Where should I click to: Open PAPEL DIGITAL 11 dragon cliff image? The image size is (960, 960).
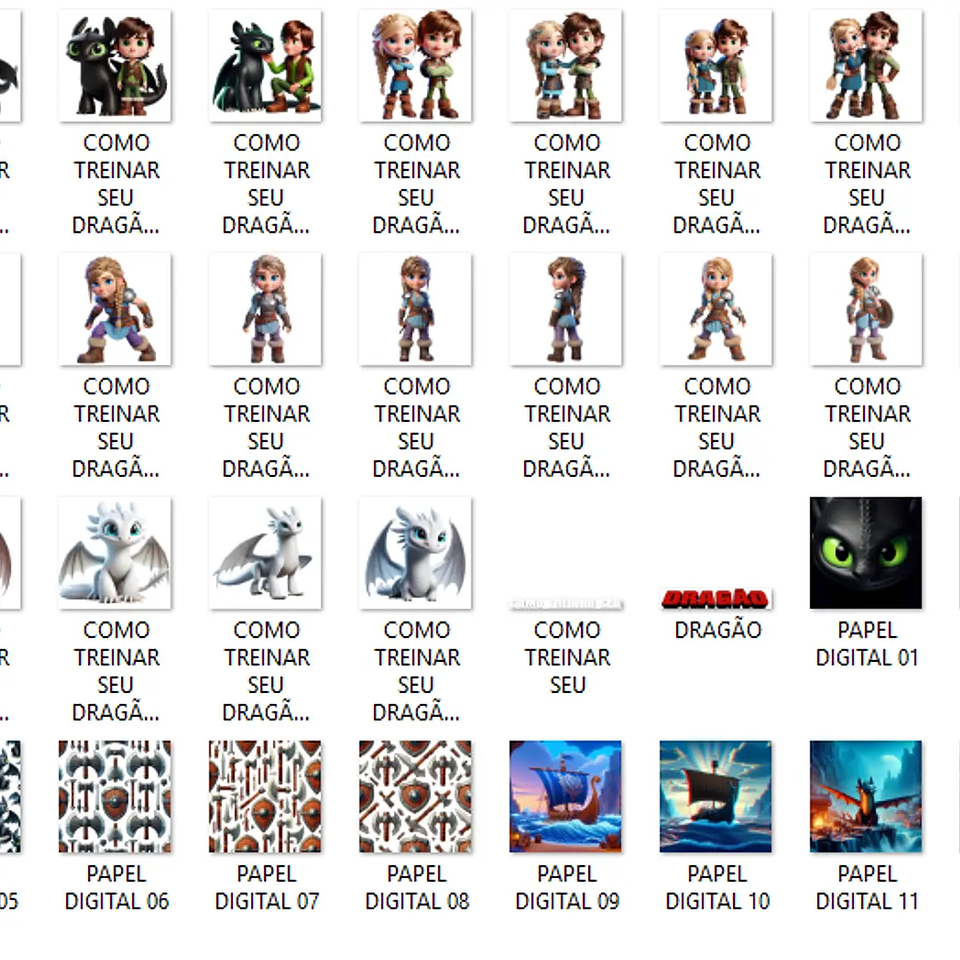pyautogui.click(x=866, y=796)
